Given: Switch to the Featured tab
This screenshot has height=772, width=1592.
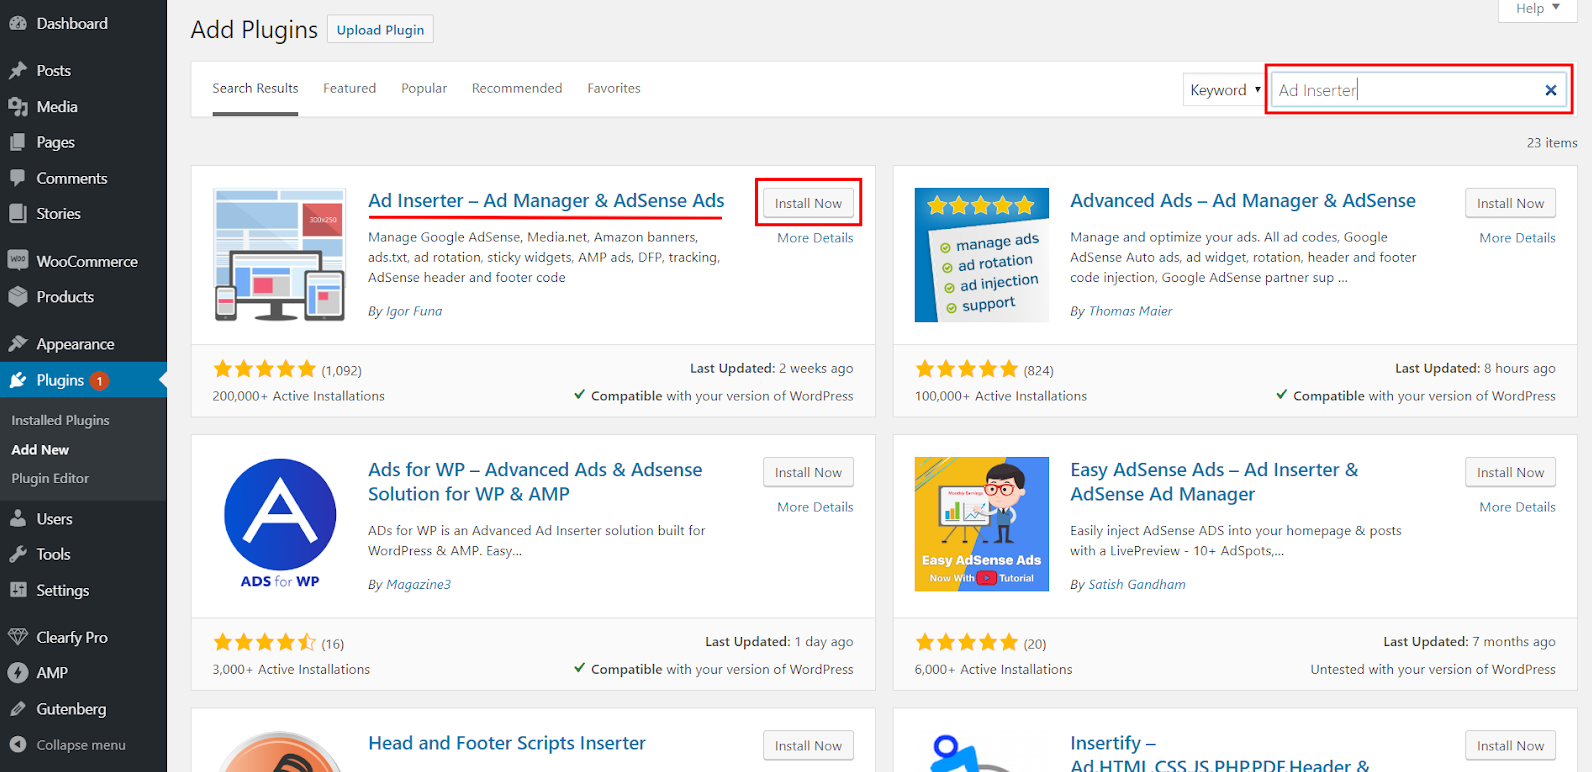Looking at the screenshot, I should point(349,88).
